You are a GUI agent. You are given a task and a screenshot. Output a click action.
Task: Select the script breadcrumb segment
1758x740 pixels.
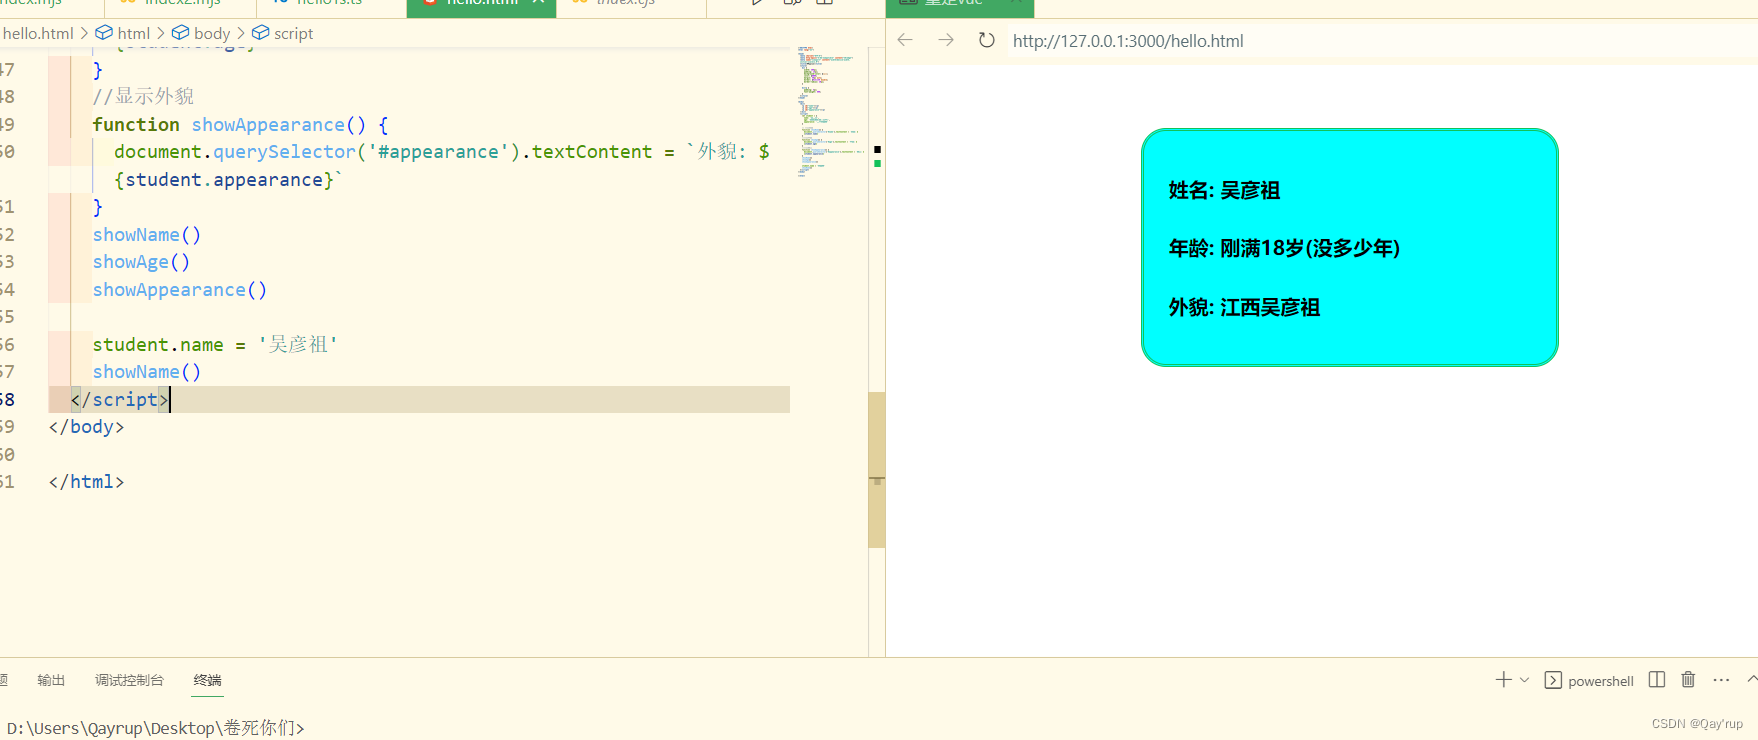283,33
